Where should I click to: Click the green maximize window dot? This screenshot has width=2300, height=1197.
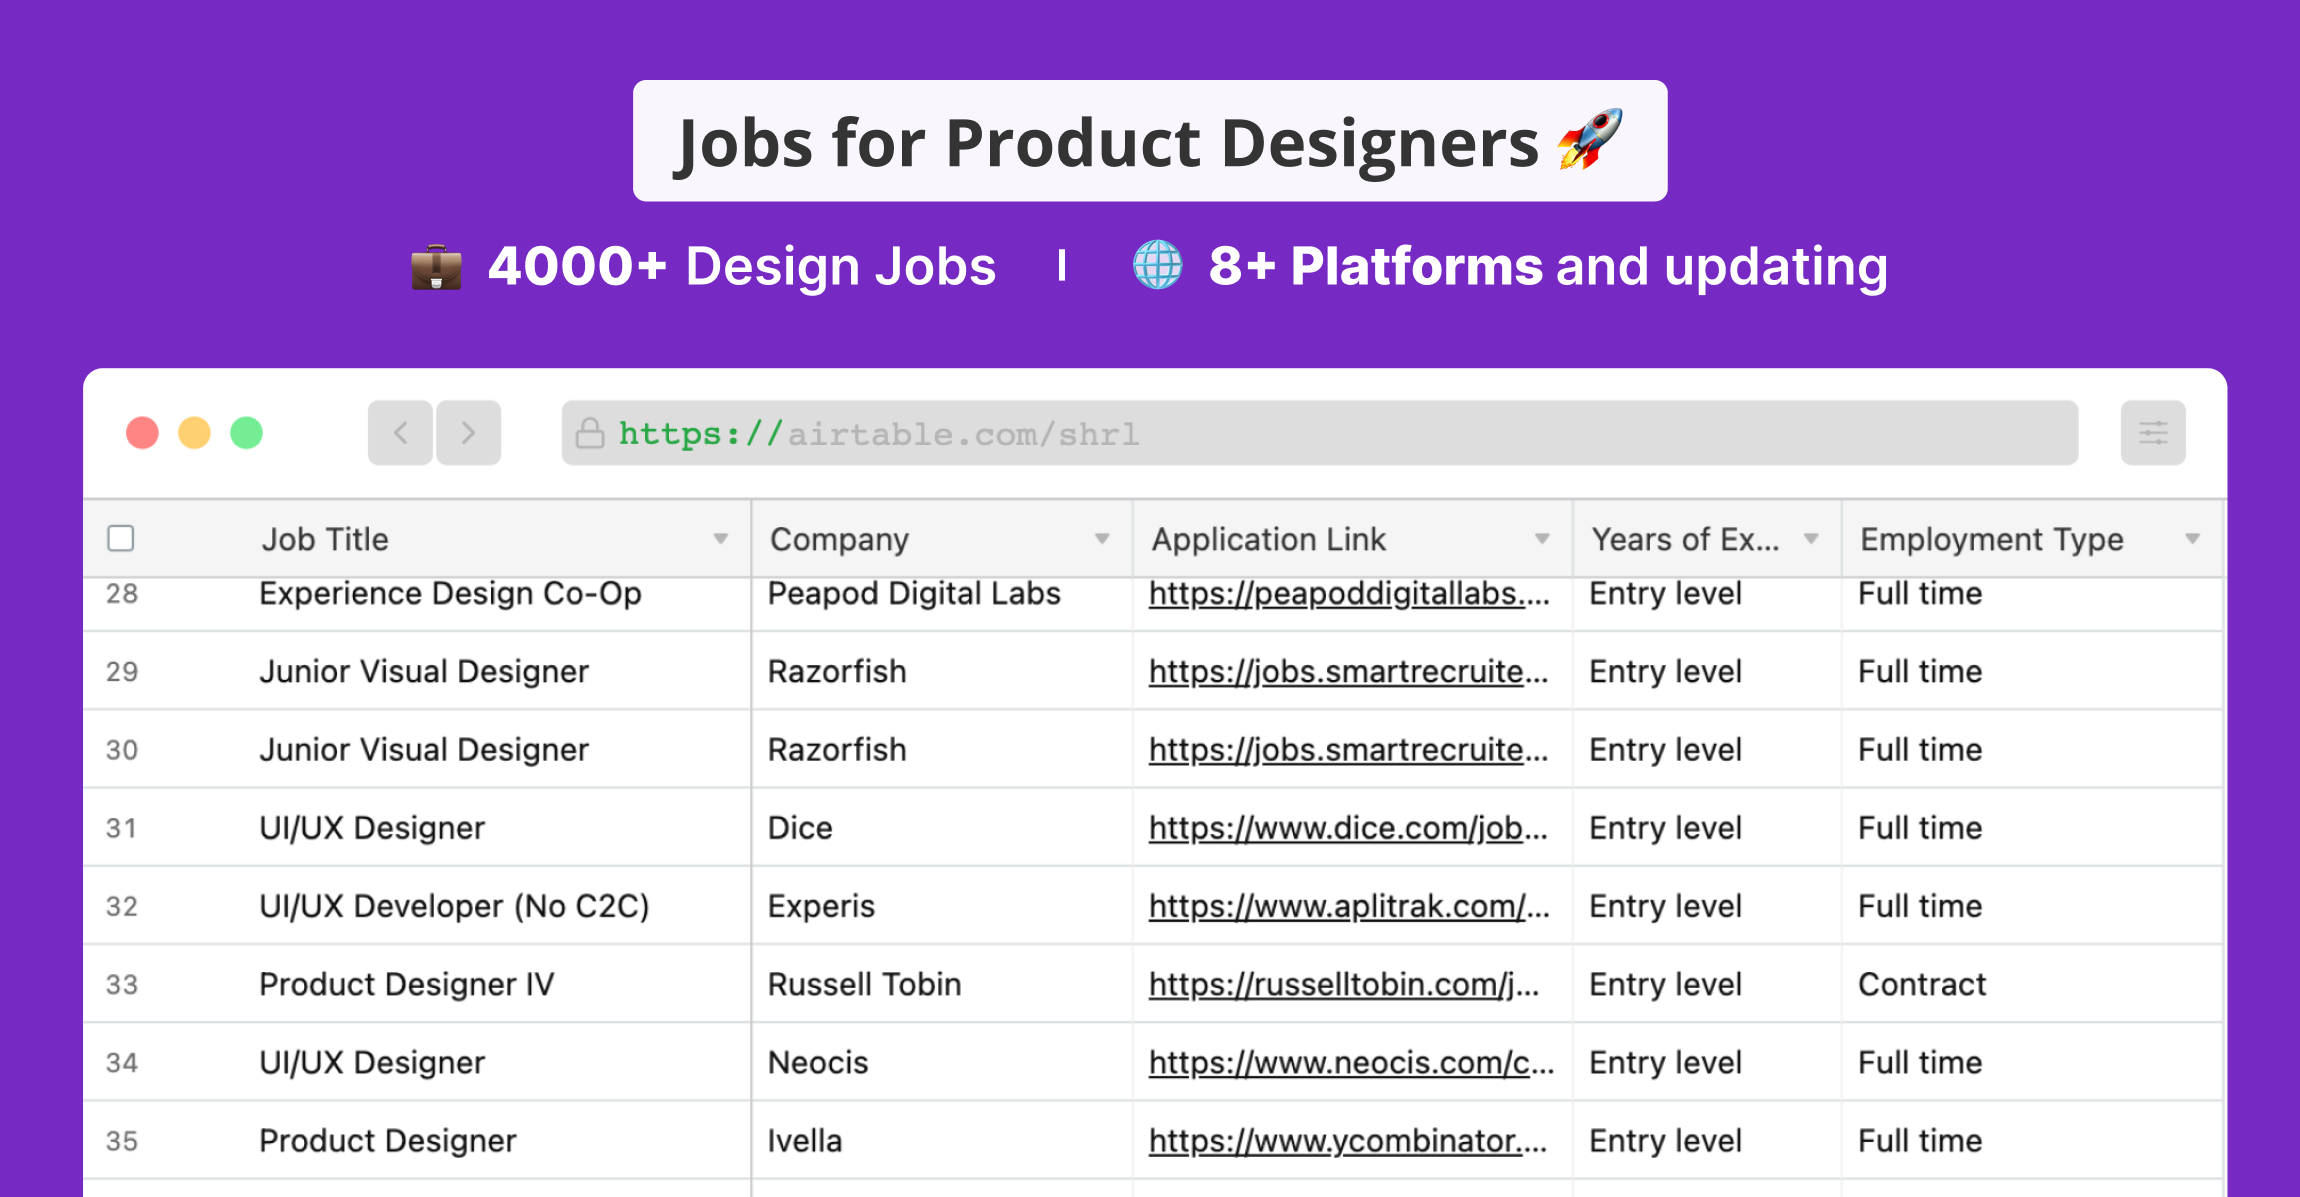(246, 433)
